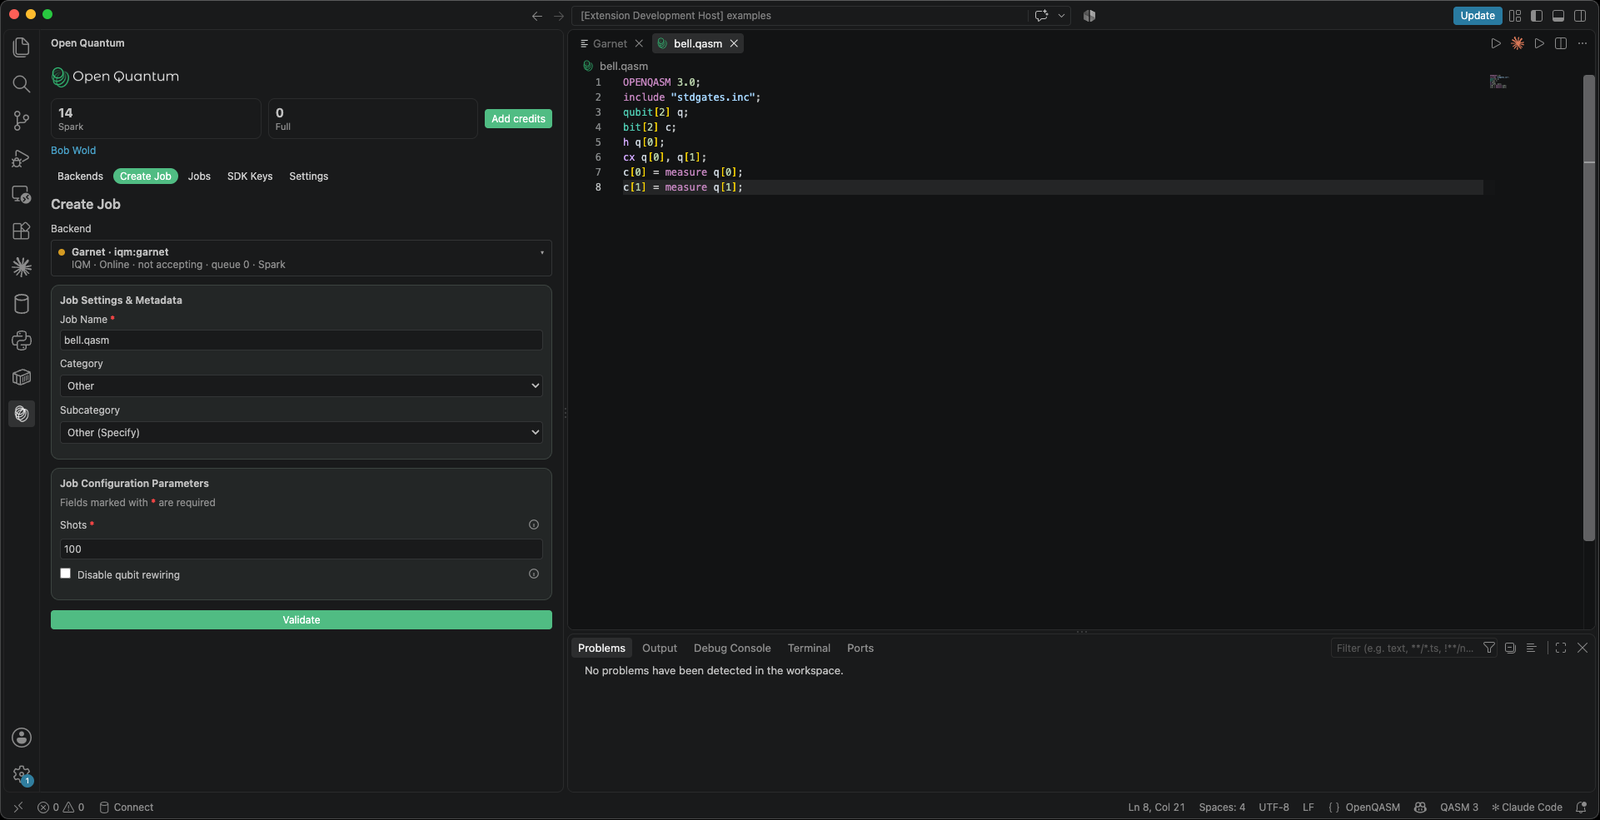Toggle the secondary side bar
This screenshot has width=1600, height=820.
(x=1580, y=16)
